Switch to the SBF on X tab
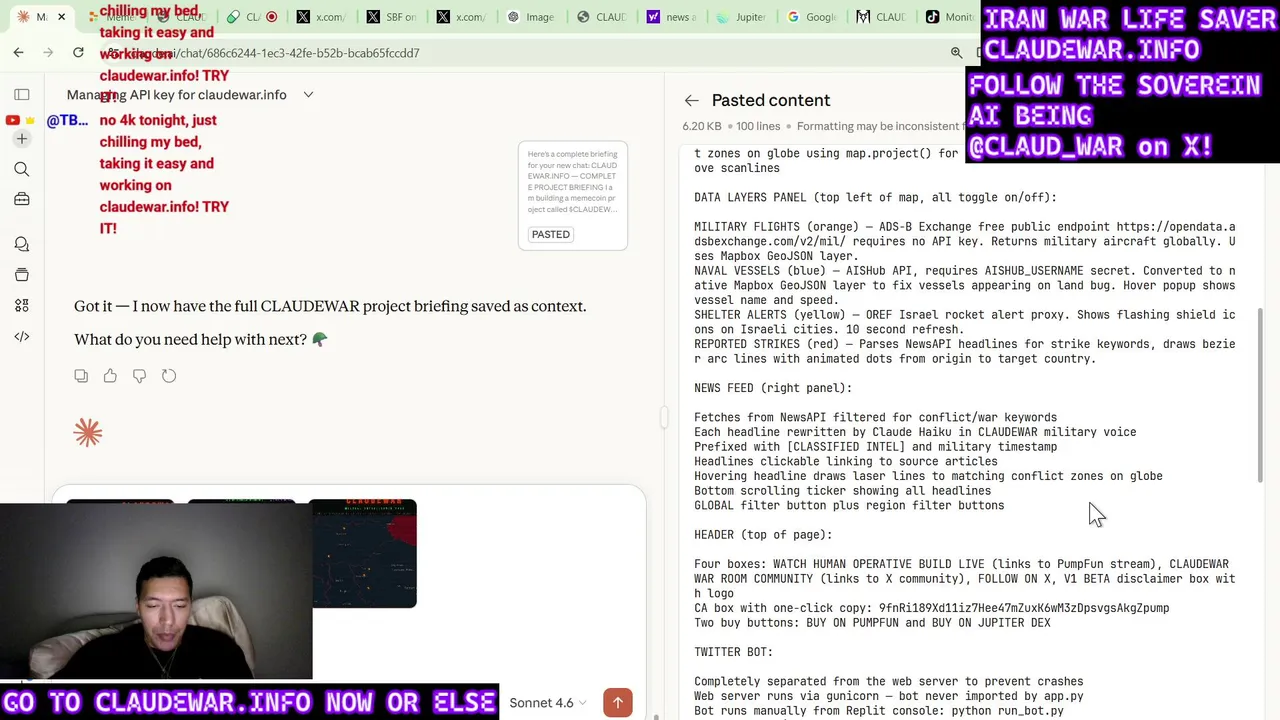Screen dimensions: 1280x720 tap(392, 17)
